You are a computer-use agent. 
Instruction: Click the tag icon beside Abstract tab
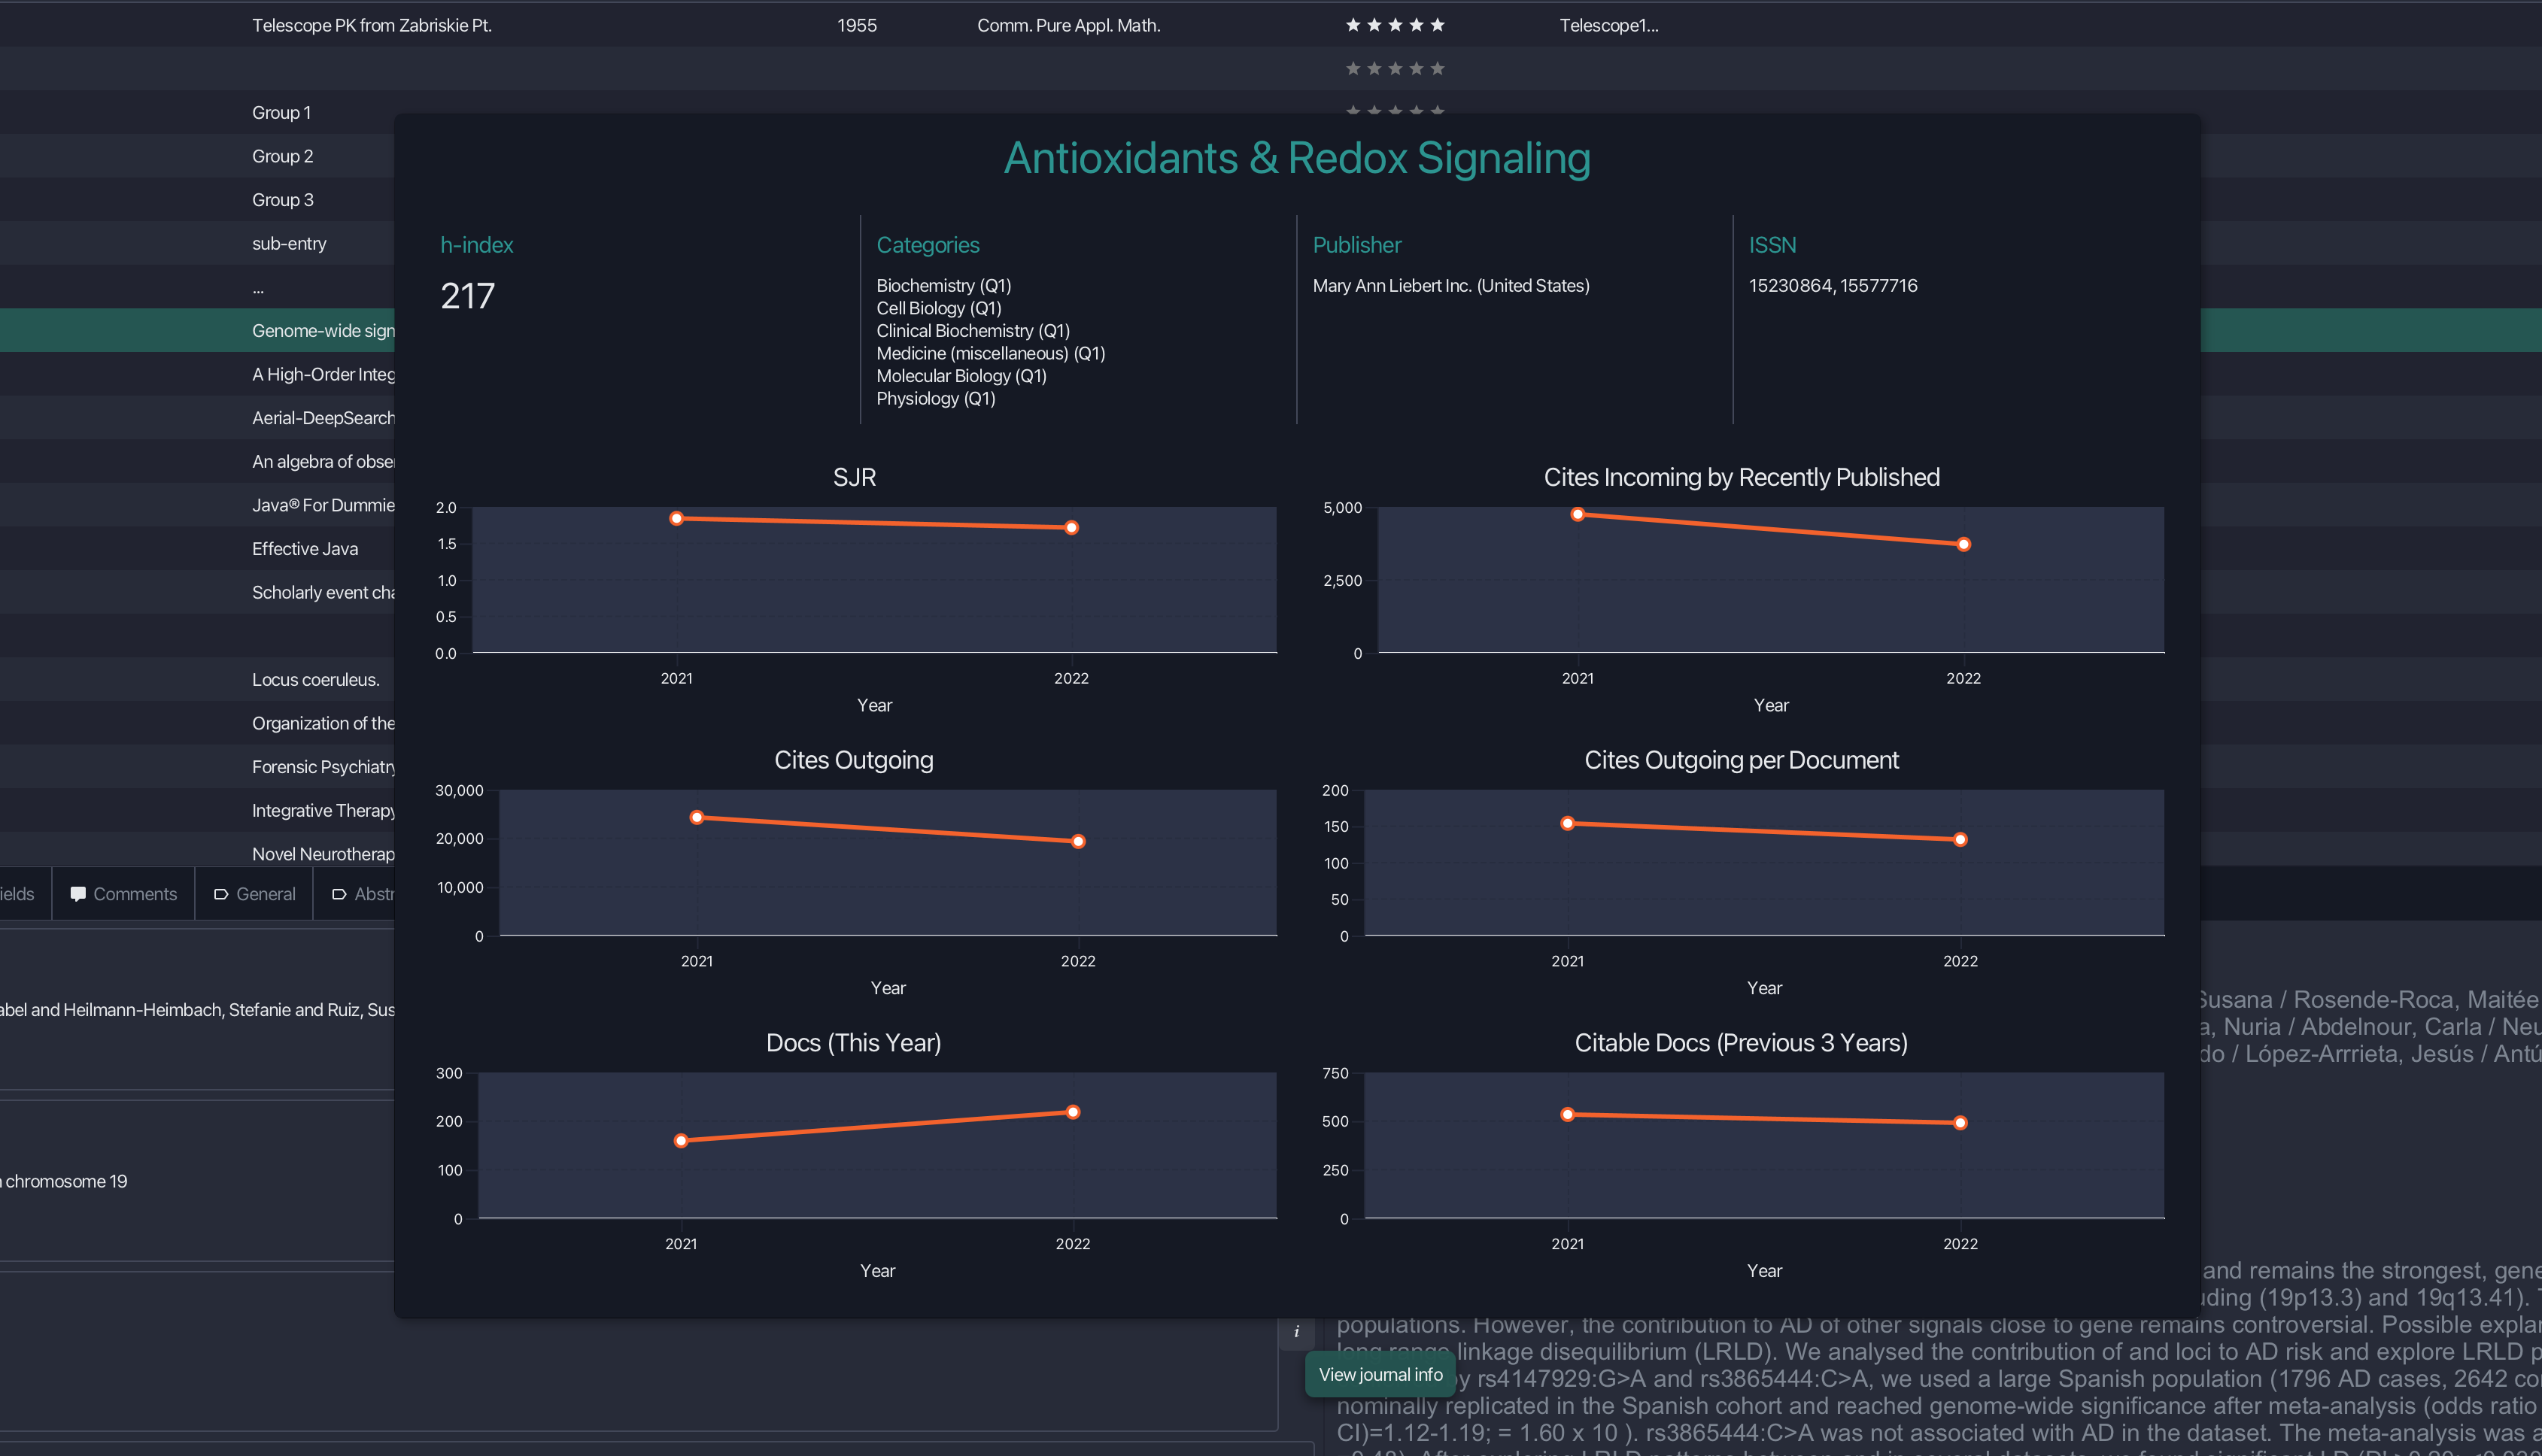(339, 894)
